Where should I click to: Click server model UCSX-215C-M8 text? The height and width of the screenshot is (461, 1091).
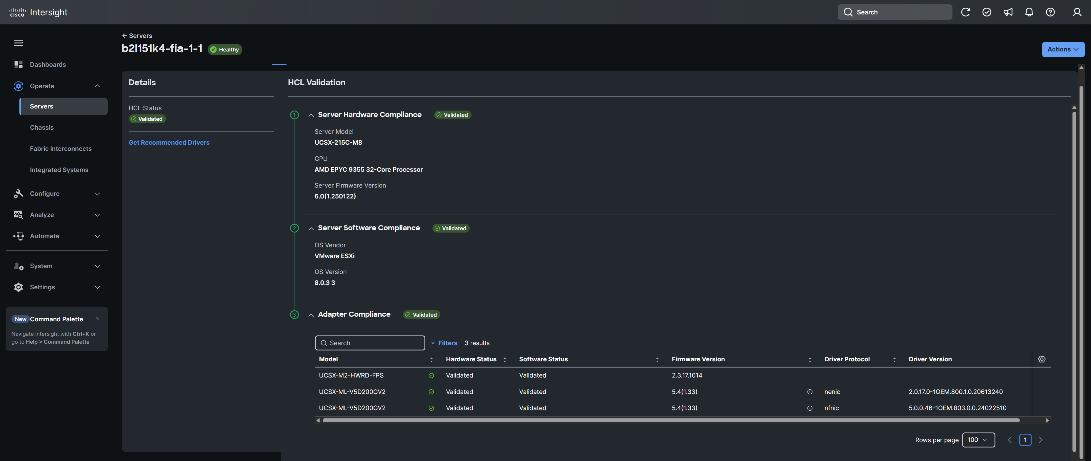339,143
